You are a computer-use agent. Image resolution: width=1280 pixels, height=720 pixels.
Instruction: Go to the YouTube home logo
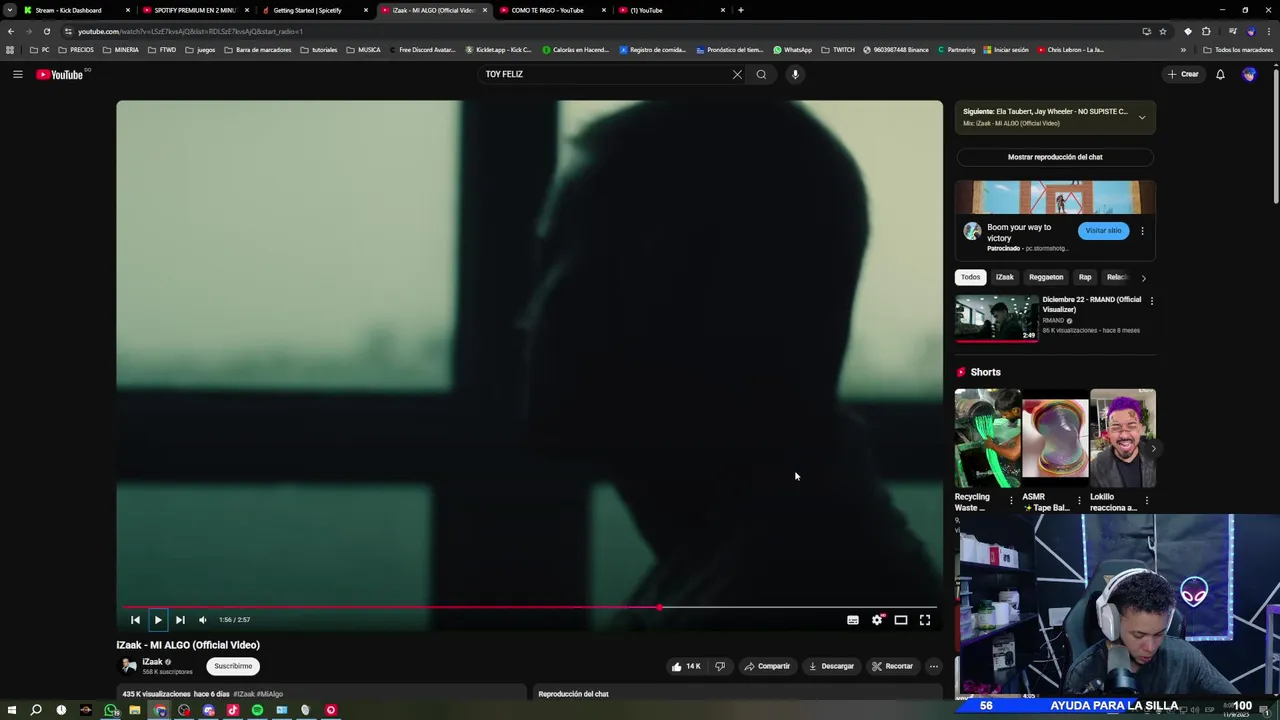point(60,74)
